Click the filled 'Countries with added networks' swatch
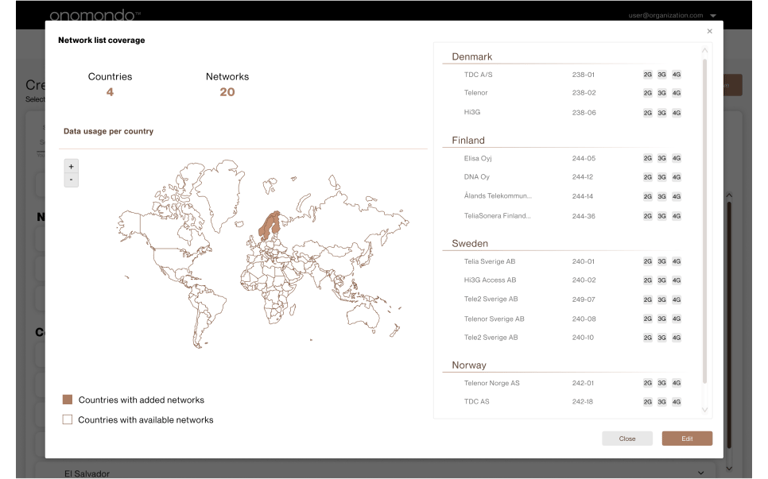This screenshot has width=768, height=479. pyautogui.click(x=67, y=400)
